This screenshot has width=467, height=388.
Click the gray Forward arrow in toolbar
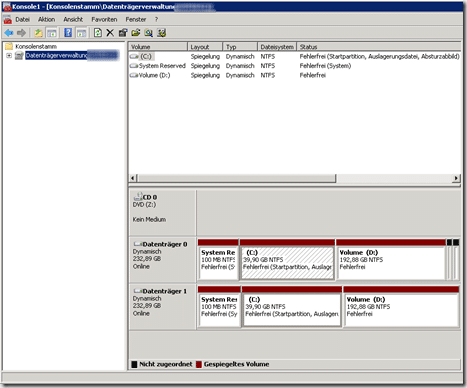[21, 33]
